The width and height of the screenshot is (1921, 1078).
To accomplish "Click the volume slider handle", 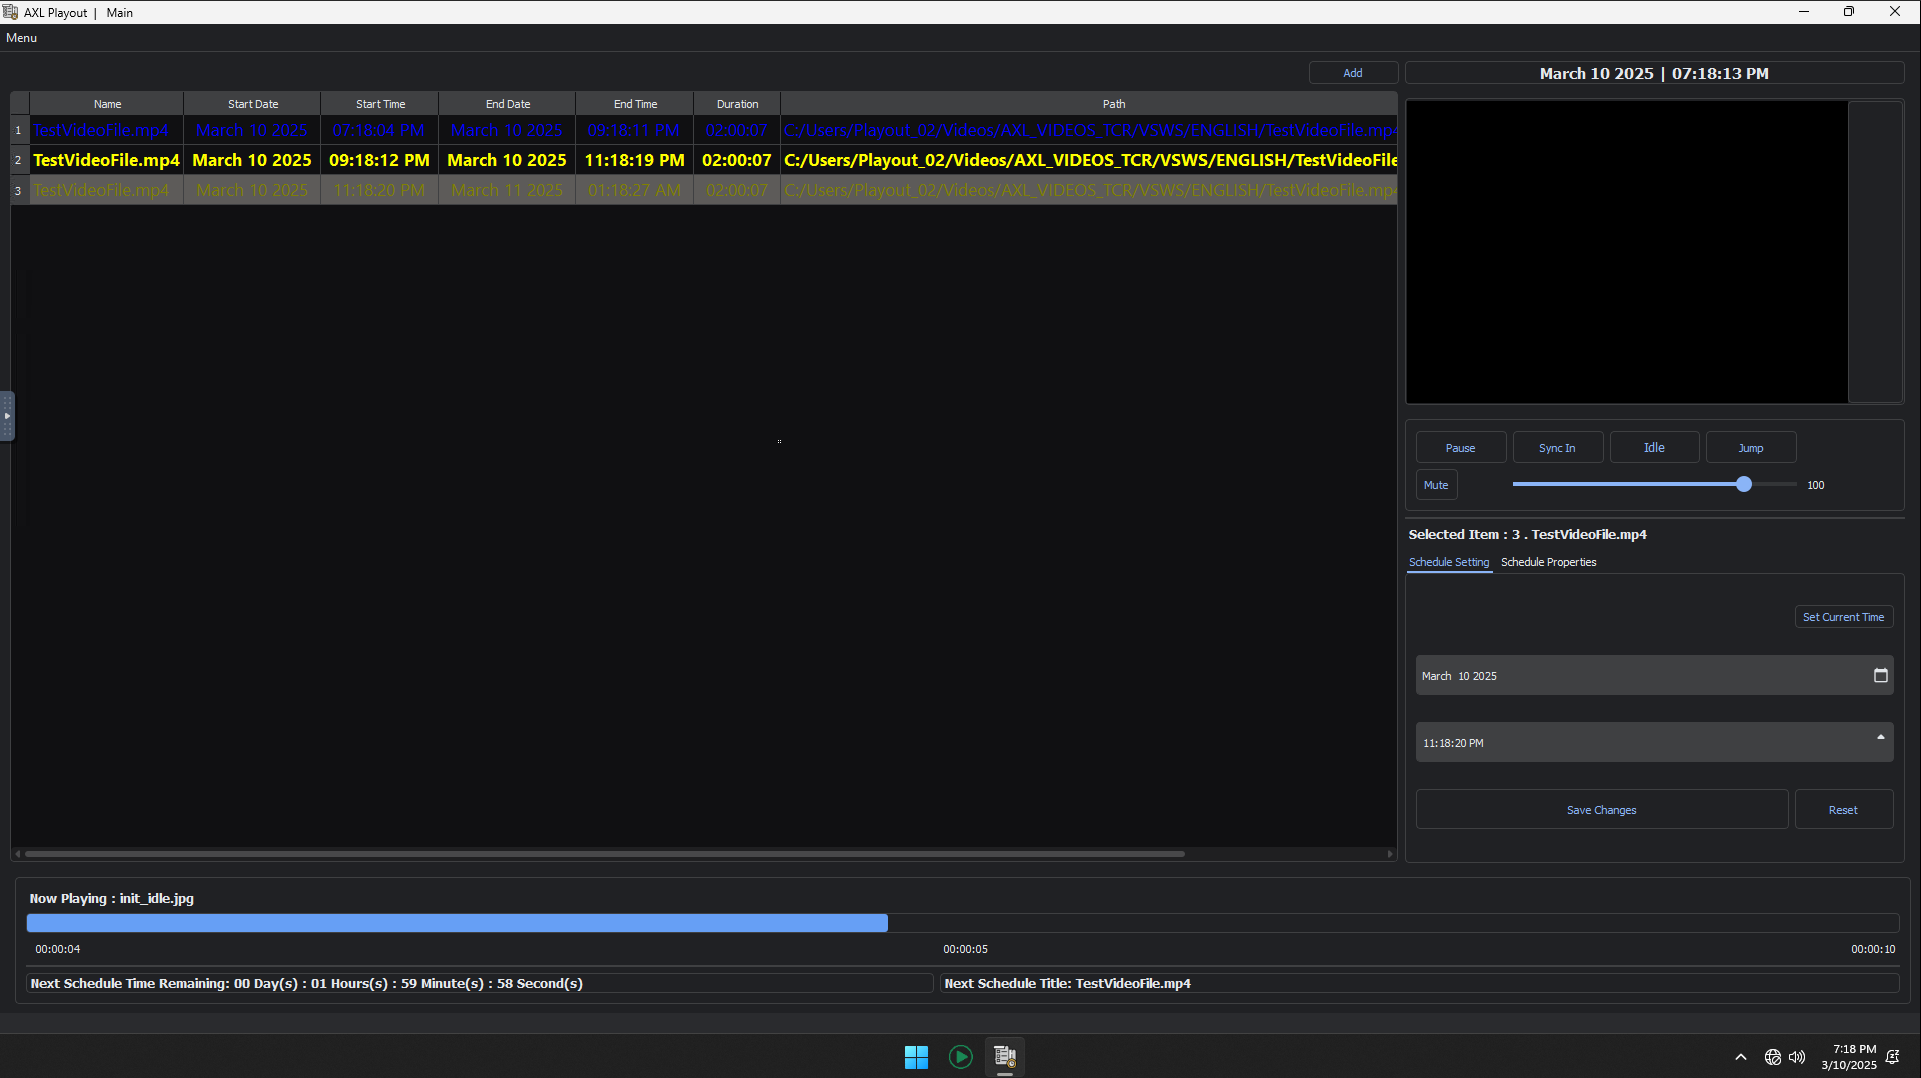I will [1744, 485].
